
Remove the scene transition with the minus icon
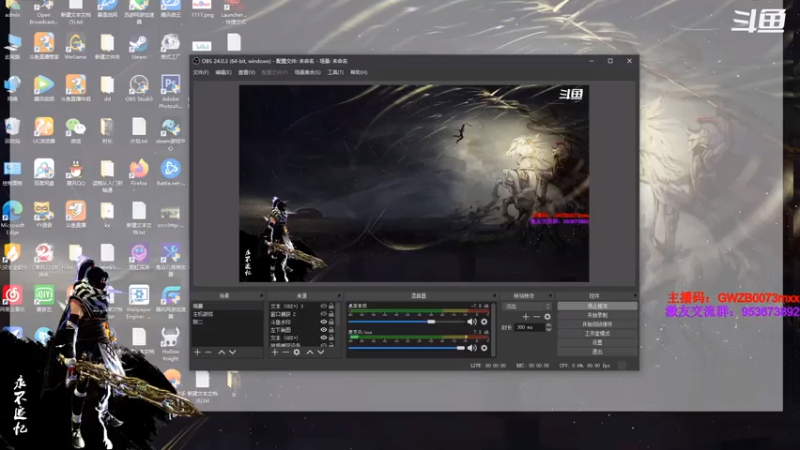[x=536, y=317]
